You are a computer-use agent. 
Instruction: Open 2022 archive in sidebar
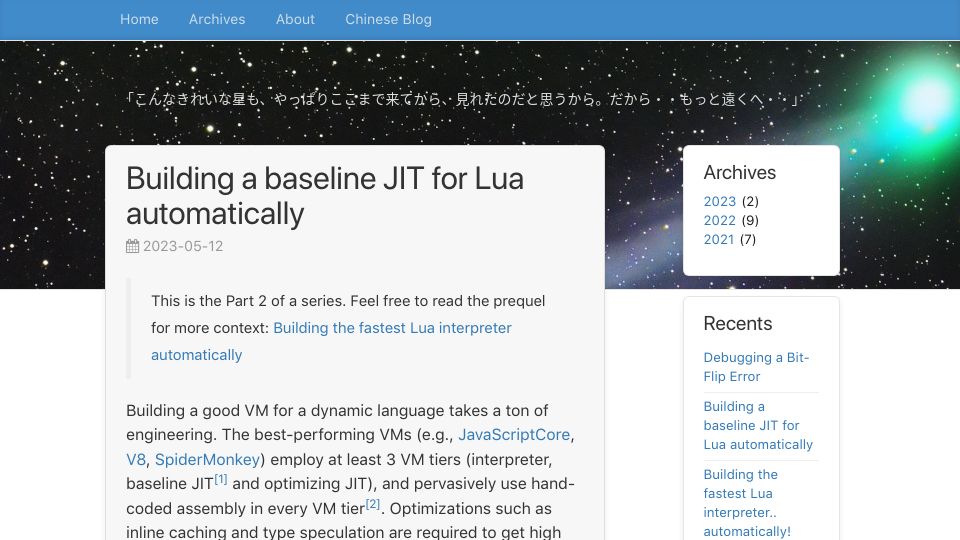click(719, 220)
